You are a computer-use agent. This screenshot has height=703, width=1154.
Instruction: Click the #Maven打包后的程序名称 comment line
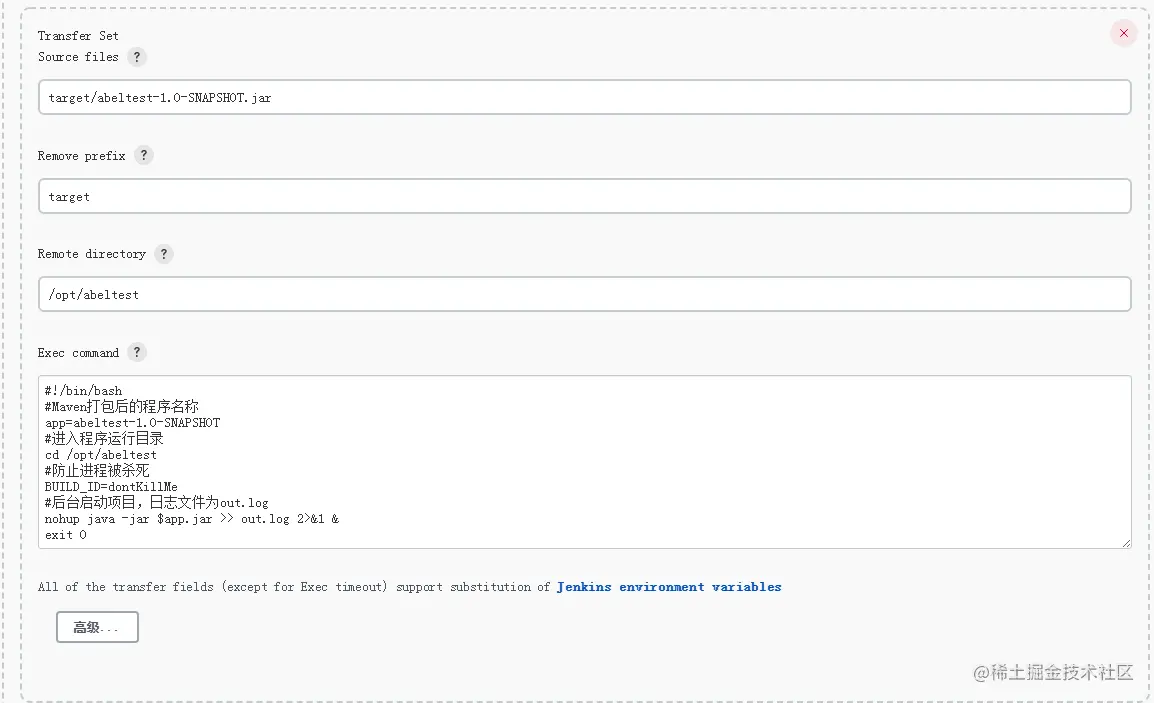click(x=121, y=407)
